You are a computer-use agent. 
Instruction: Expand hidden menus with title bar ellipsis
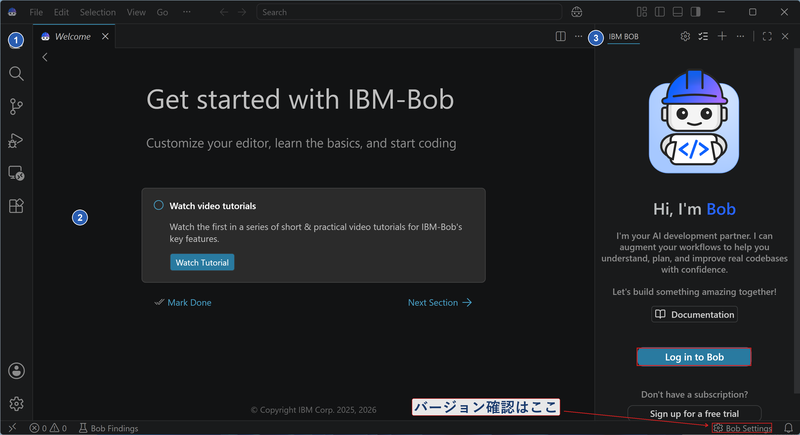pos(187,12)
